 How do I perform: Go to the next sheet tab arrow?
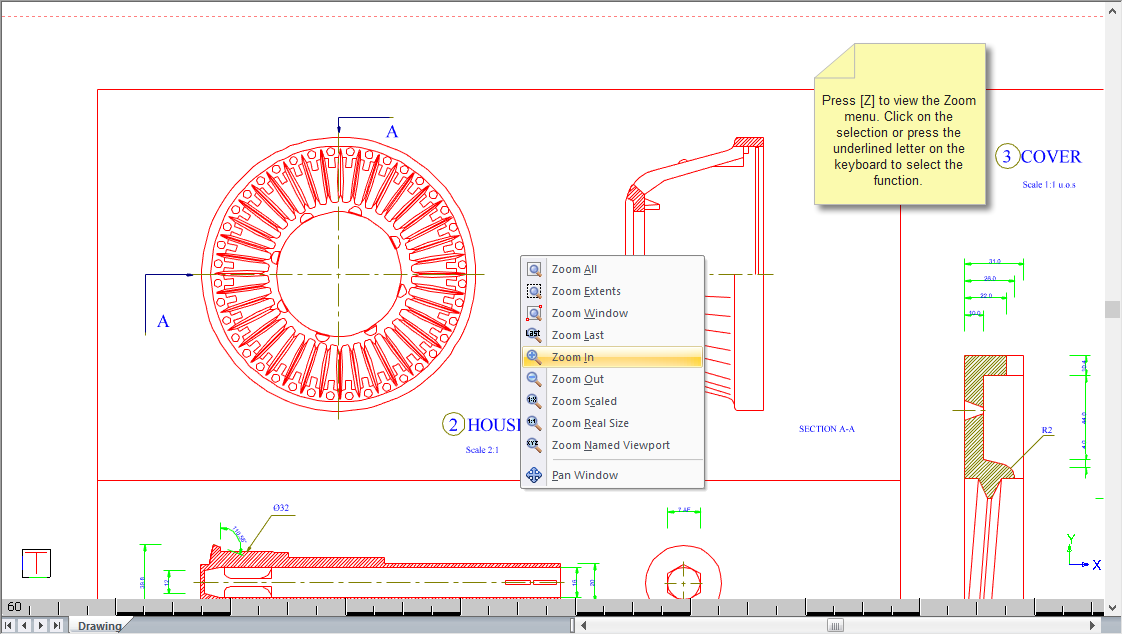[x=40, y=626]
